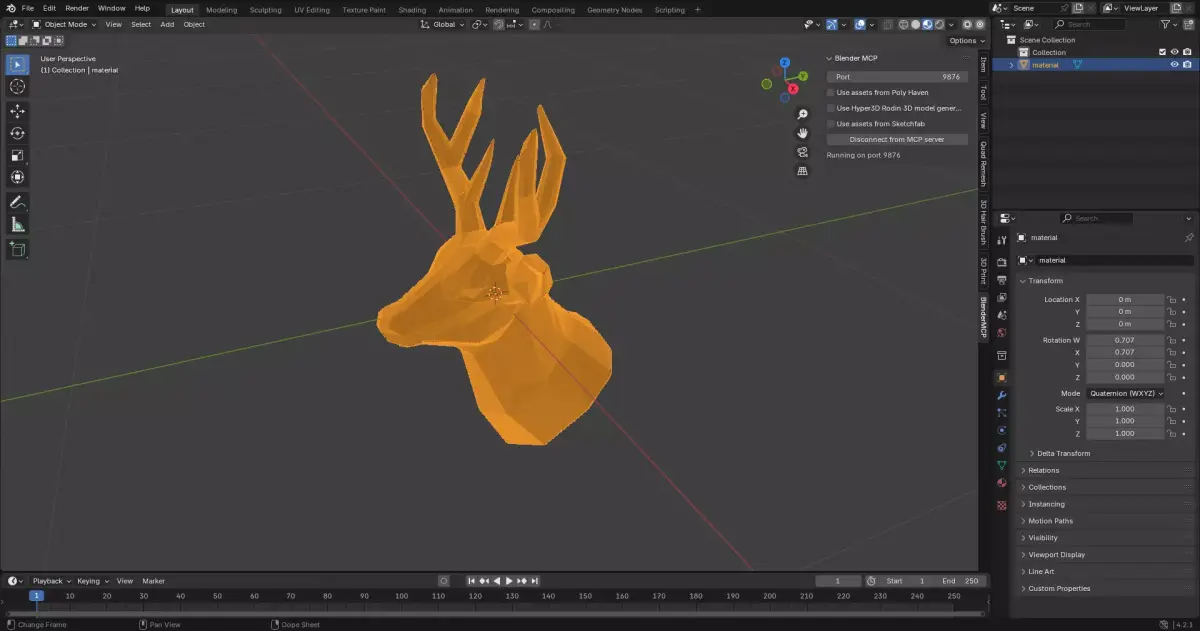This screenshot has height=631, width=1200.
Task: Pin the properties editor context
Action: click(x=1188, y=238)
